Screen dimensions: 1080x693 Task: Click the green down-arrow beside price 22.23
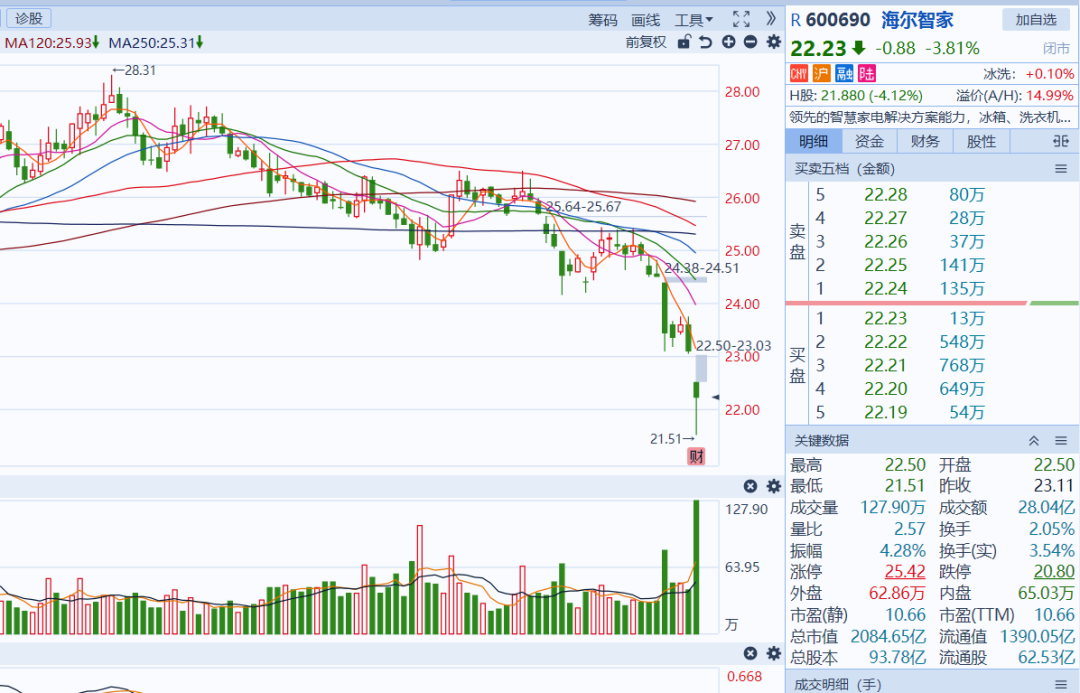pos(858,48)
